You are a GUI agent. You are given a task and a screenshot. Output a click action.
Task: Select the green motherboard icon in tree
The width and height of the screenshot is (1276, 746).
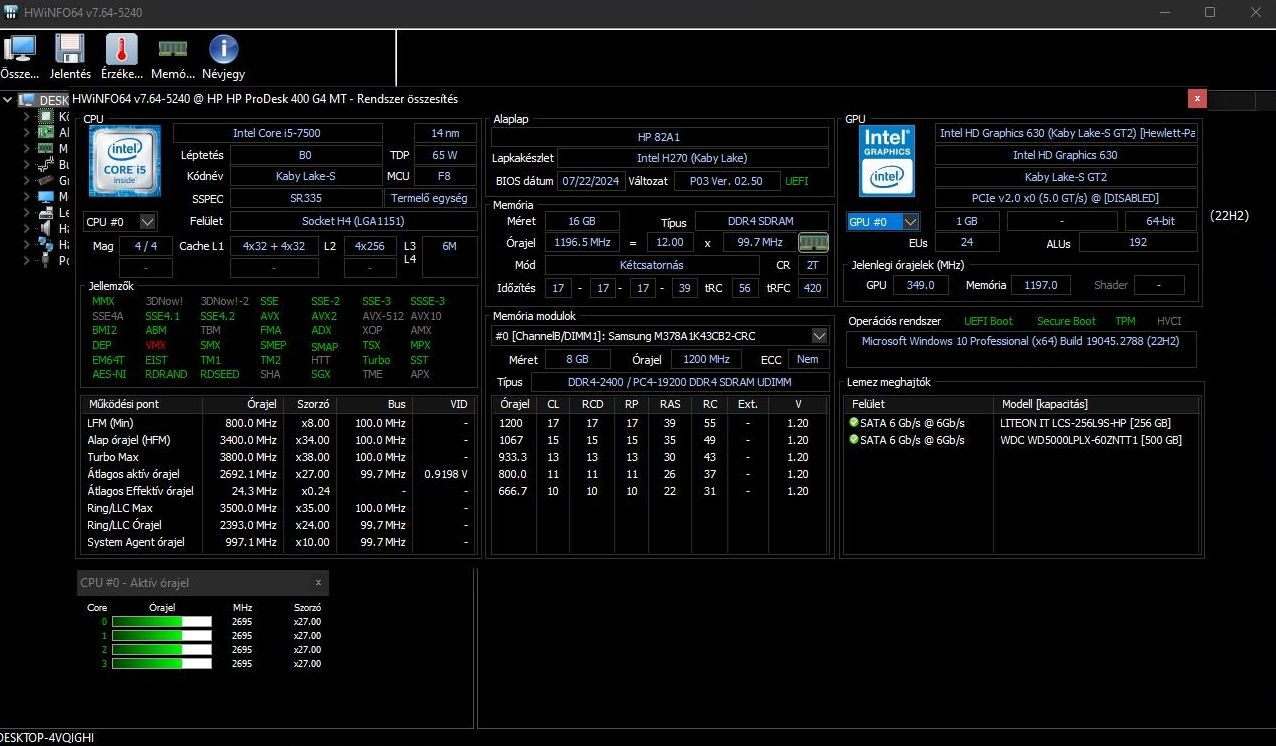[46, 132]
